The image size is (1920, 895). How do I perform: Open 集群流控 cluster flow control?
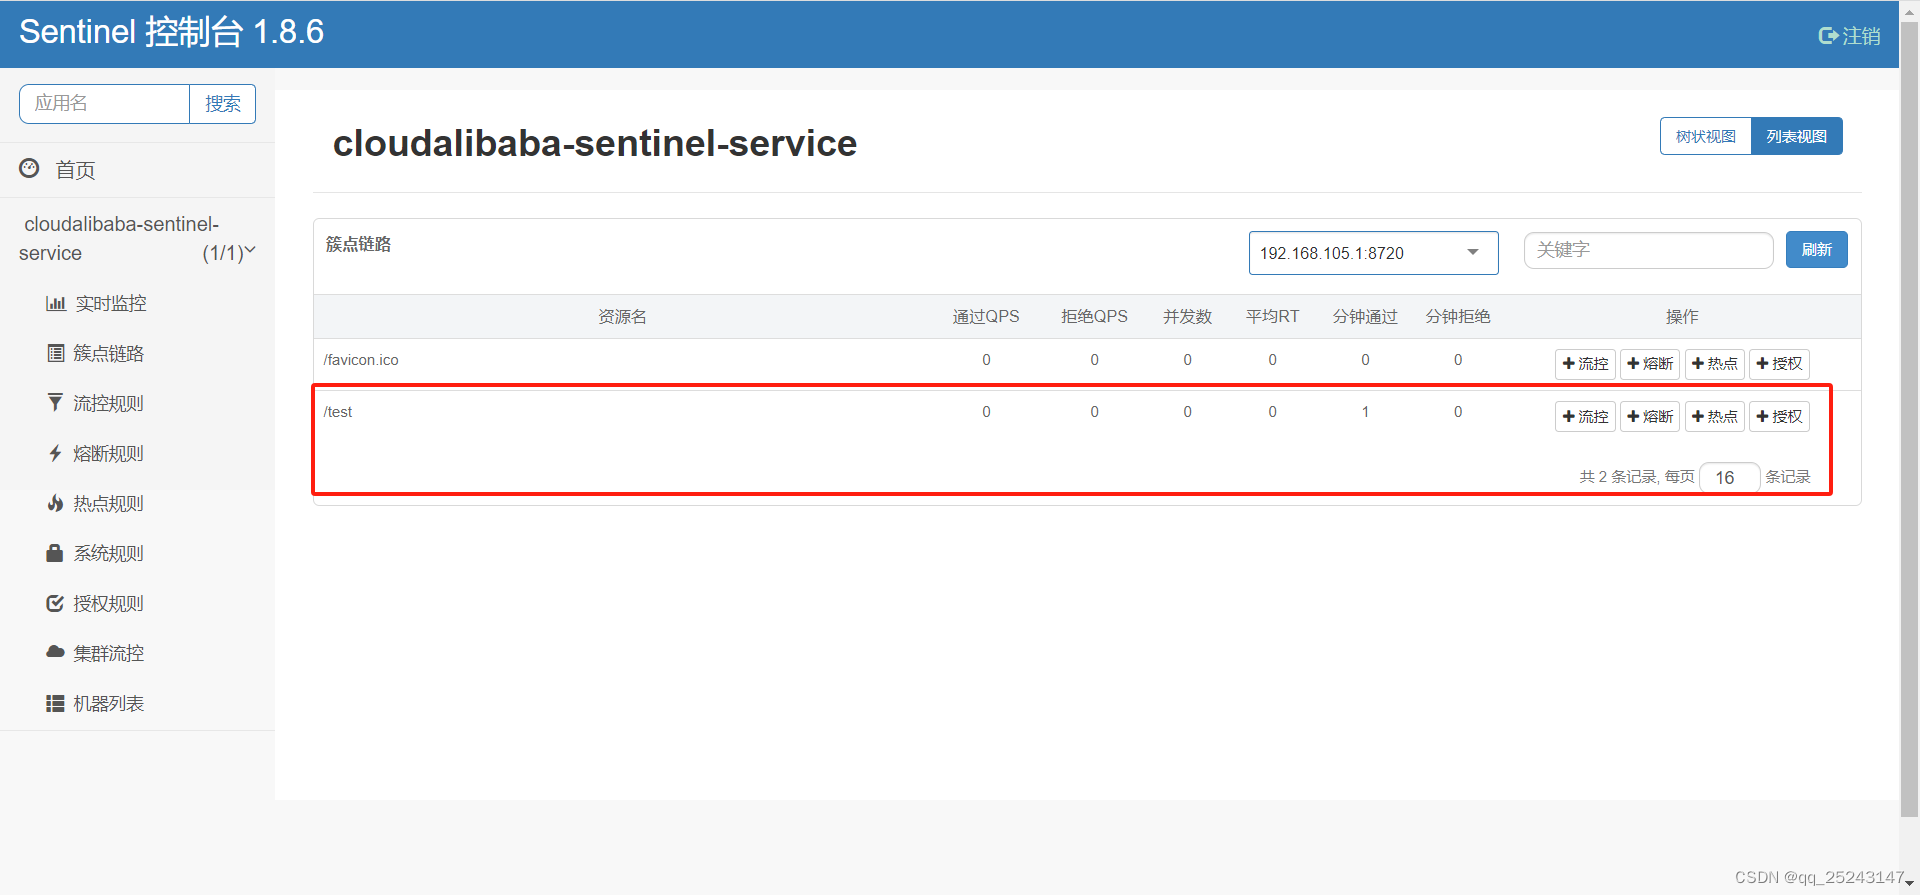point(109,653)
